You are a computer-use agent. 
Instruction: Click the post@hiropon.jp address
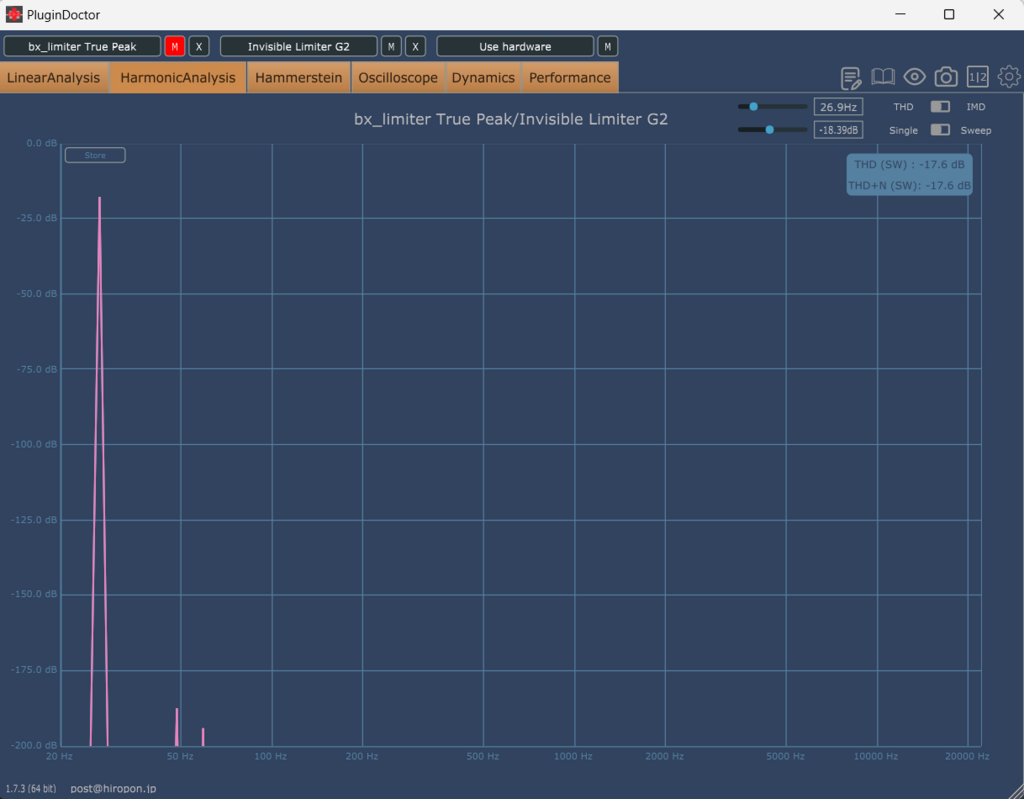(113, 789)
